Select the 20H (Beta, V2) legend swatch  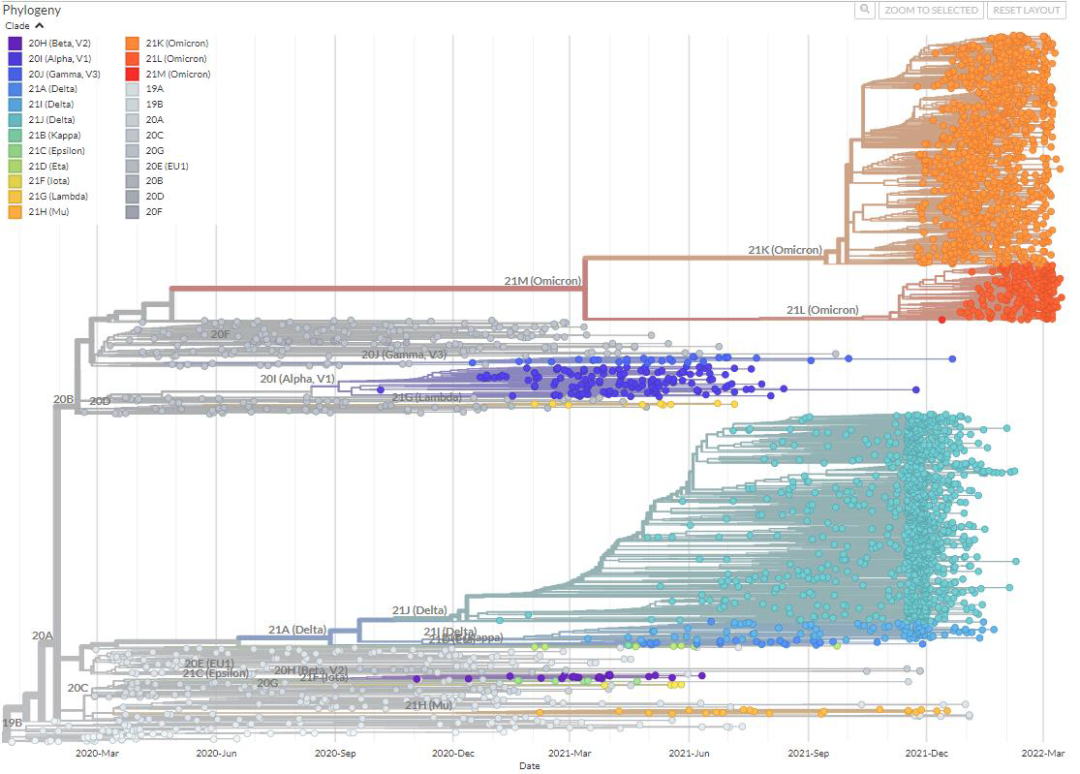pyautogui.click(x=15, y=43)
